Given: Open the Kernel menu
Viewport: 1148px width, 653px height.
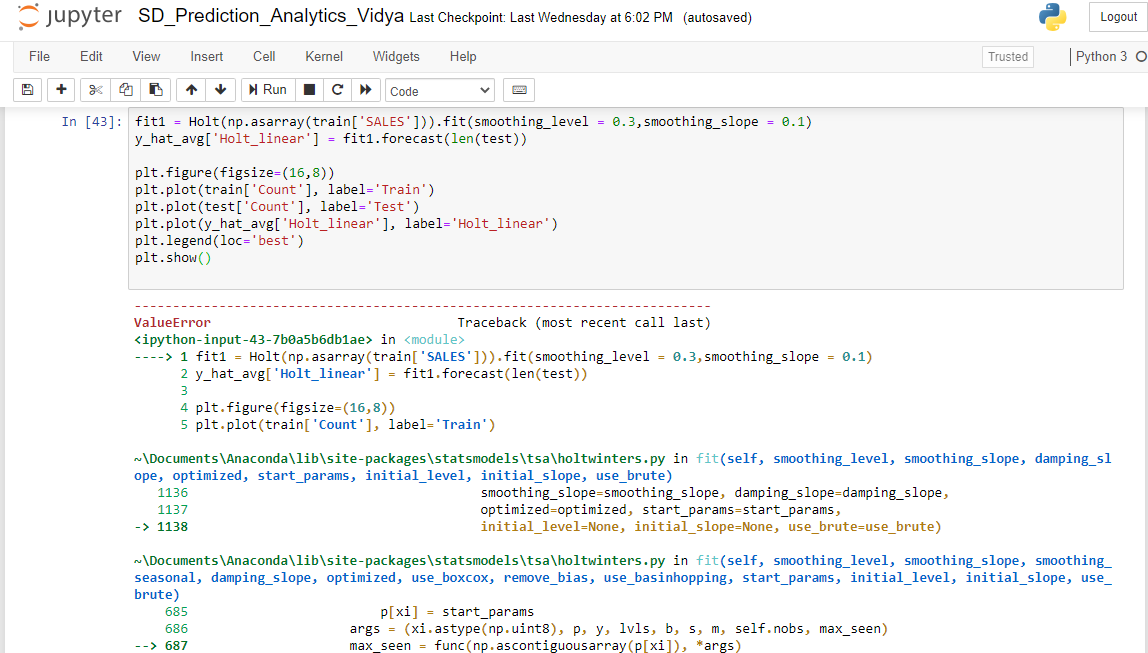Looking at the screenshot, I should pyautogui.click(x=323, y=57).
